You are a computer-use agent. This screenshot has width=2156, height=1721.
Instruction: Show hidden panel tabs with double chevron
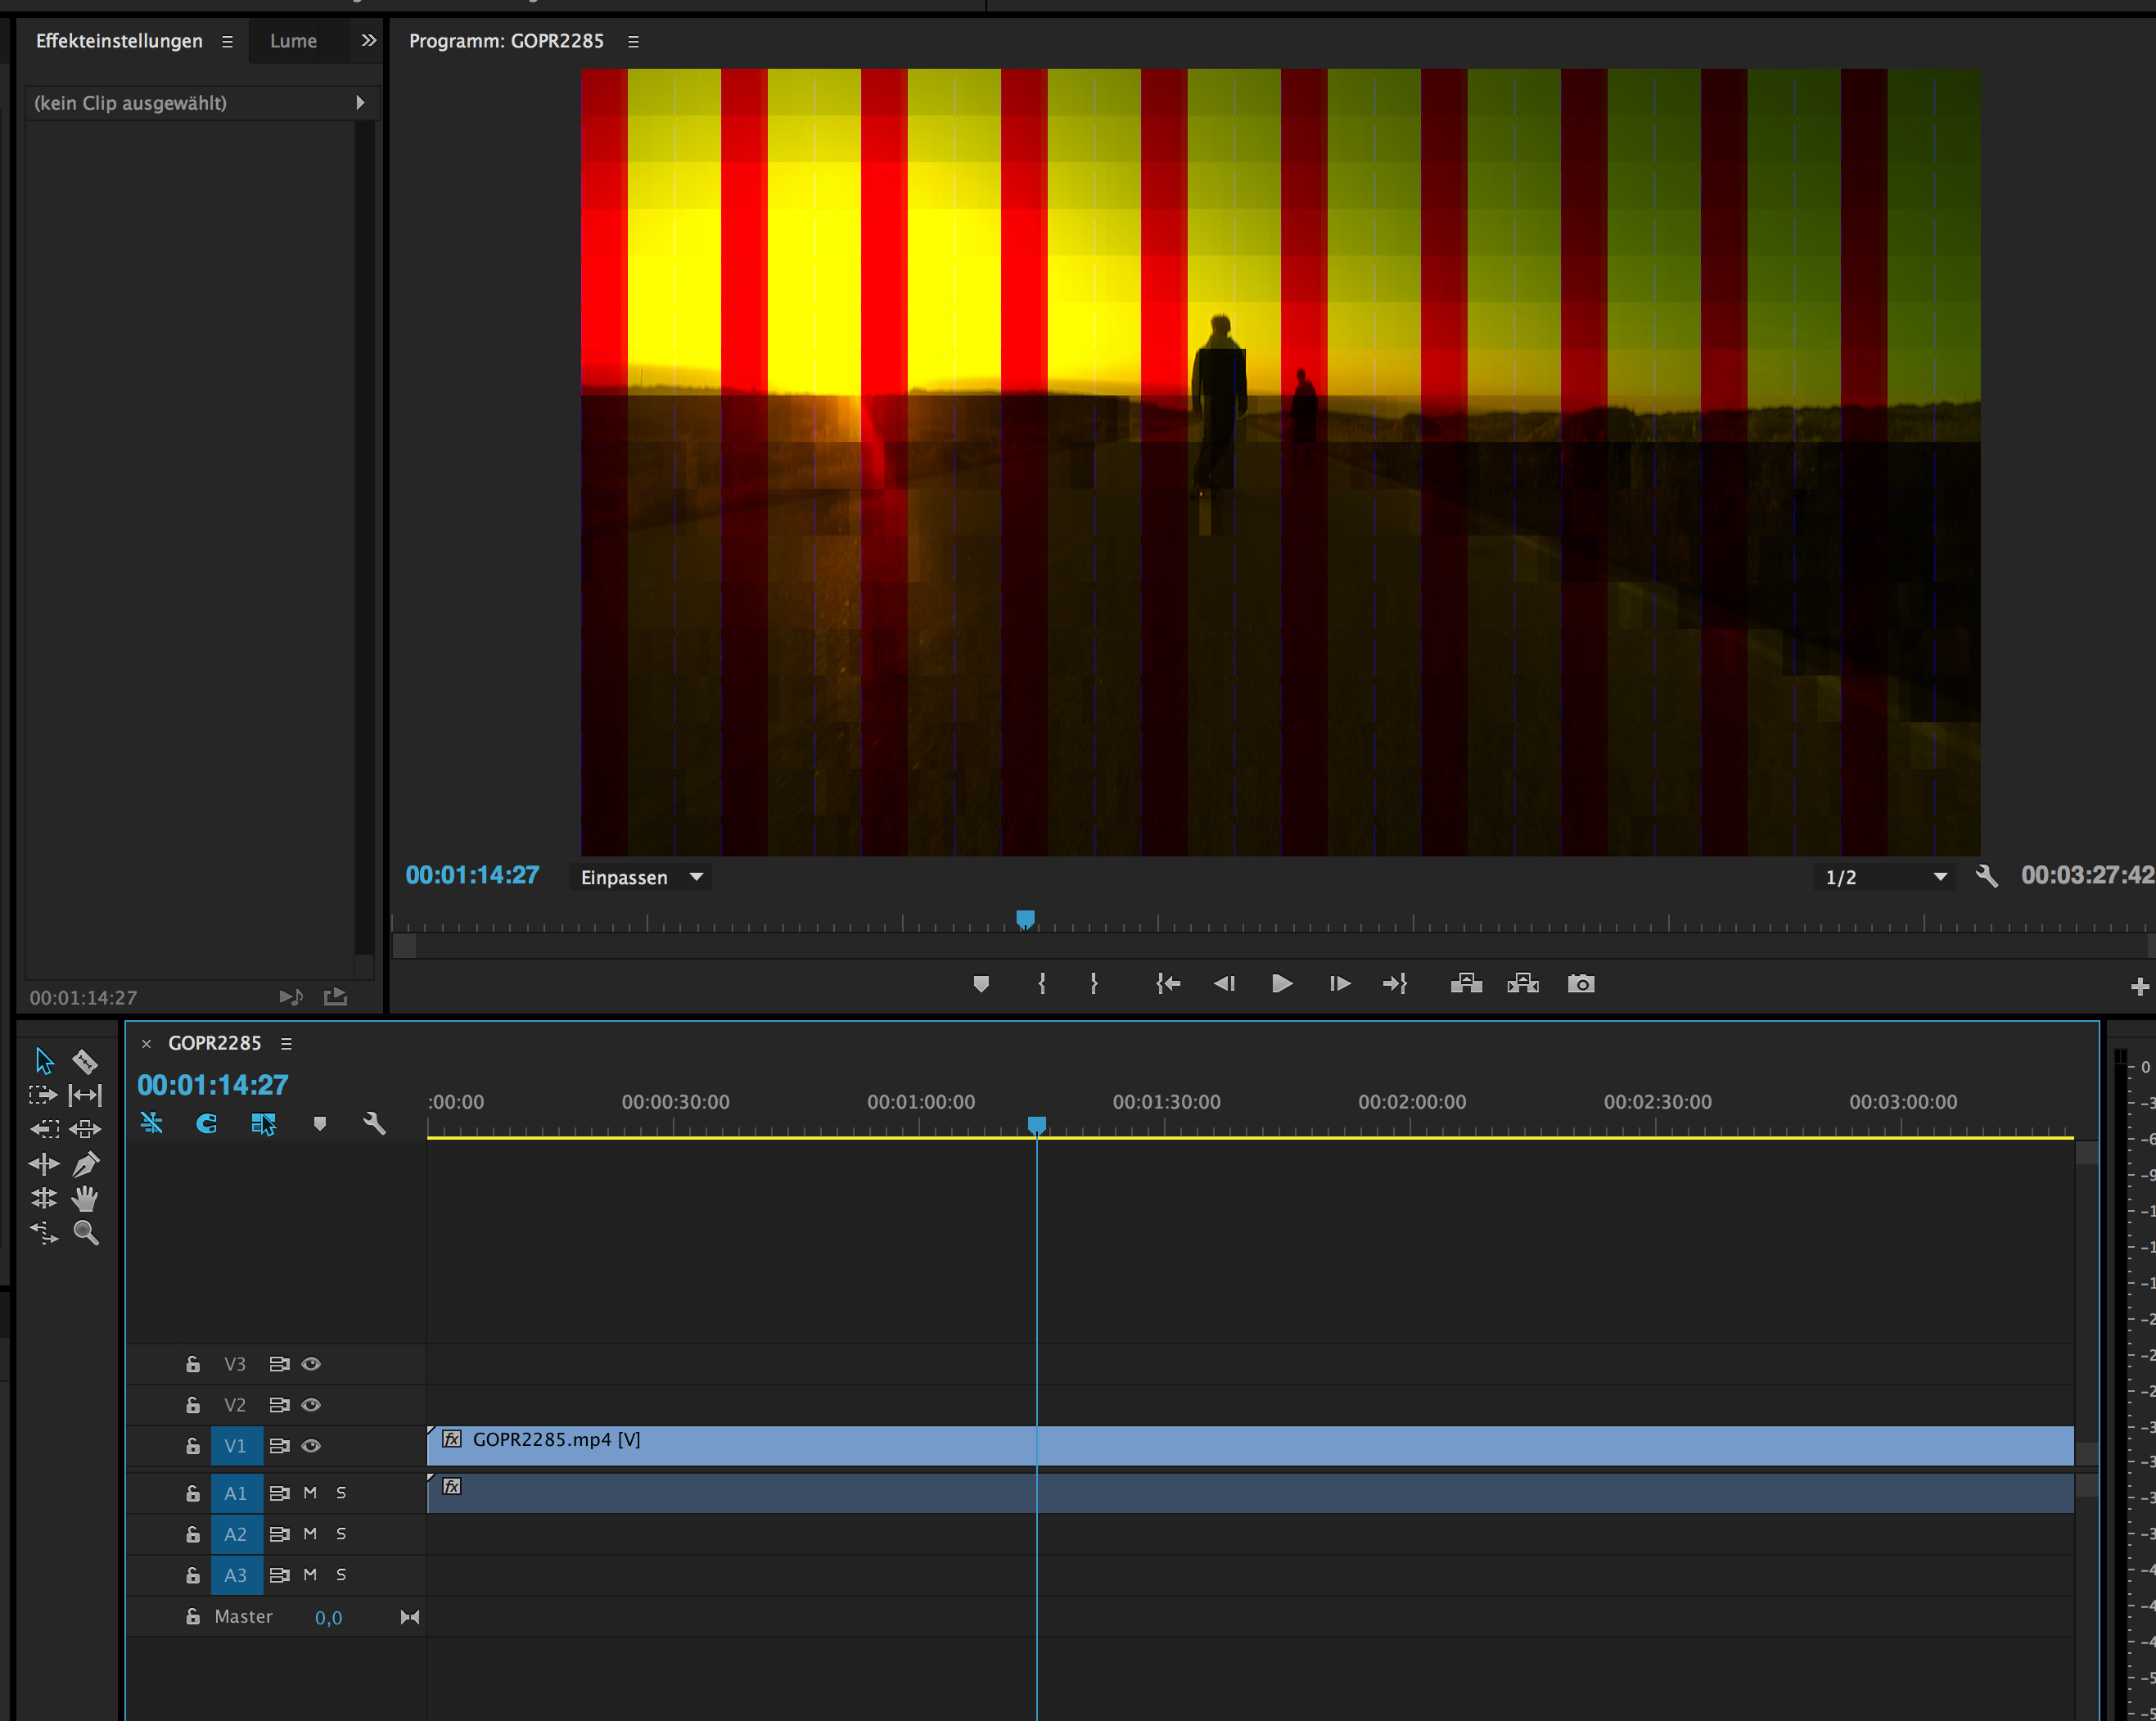pos(368,40)
